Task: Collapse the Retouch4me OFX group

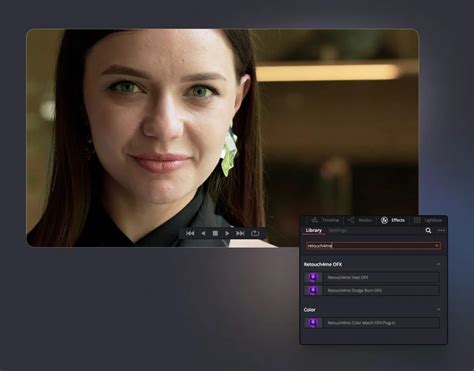Action: pyautogui.click(x=438, y=264)
